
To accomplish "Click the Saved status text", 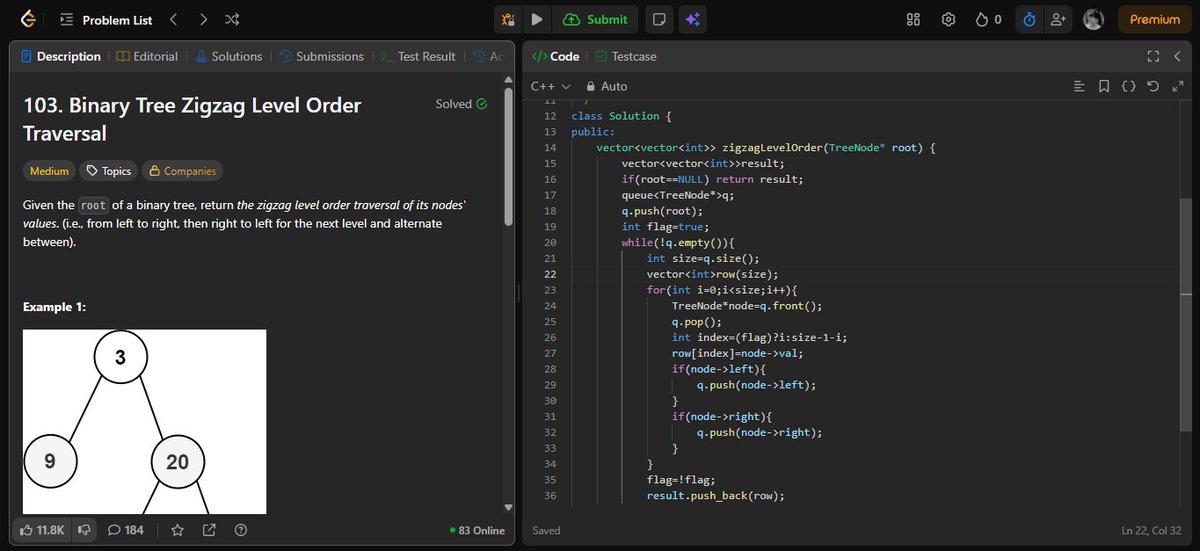I will point(546,530).
